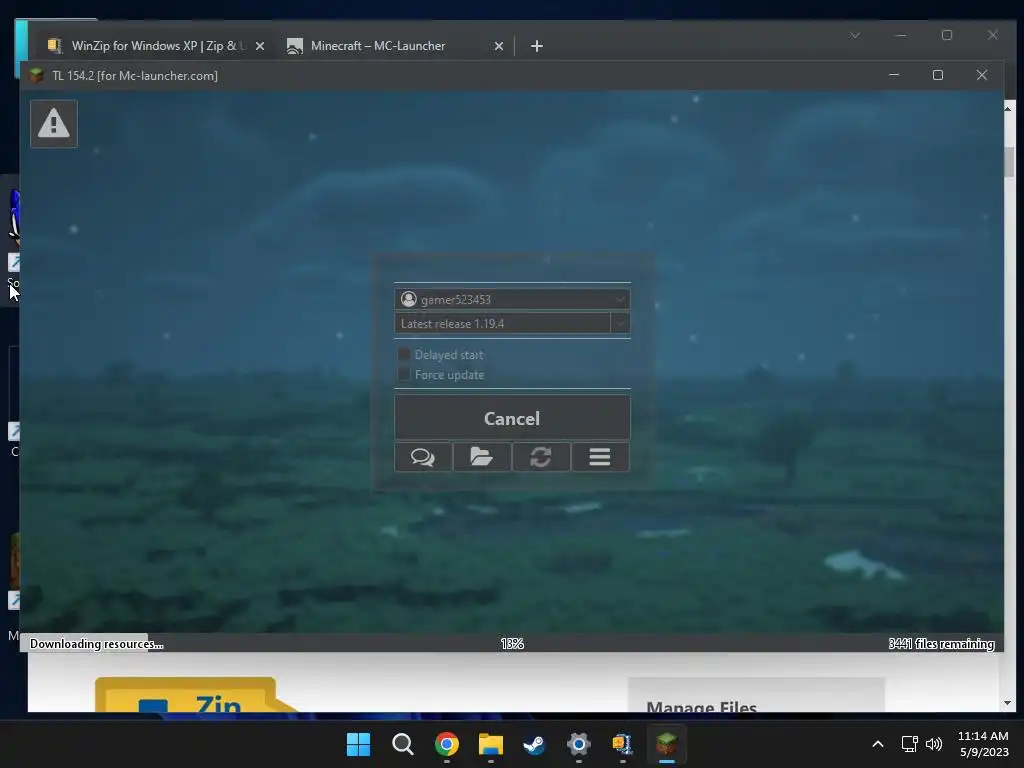The width and height of the screenshot is (1024, 768).
Task: Click the Manage Files heading on webpage
Action: (x=701, y=707)
